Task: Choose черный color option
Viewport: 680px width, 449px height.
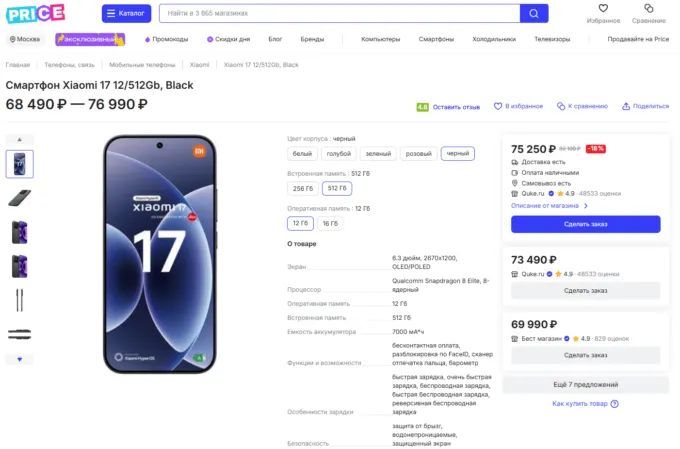Action: pyautogui.click(x=458, y=154)
